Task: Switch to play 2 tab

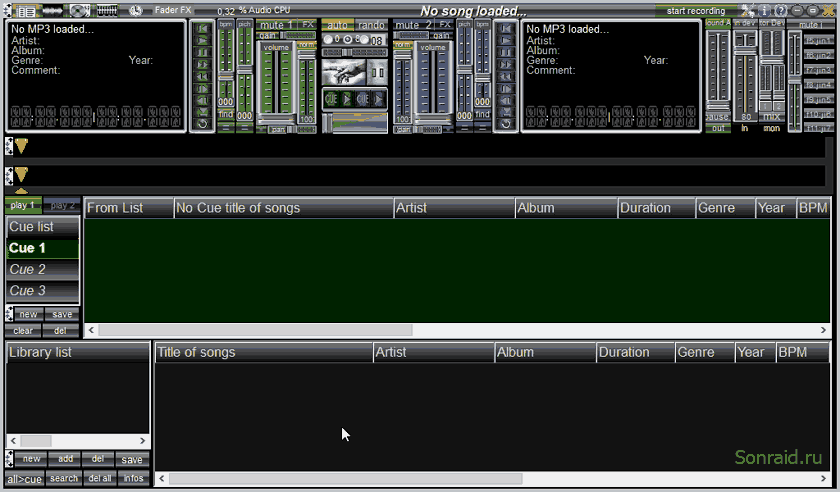Action: [62, 205]
